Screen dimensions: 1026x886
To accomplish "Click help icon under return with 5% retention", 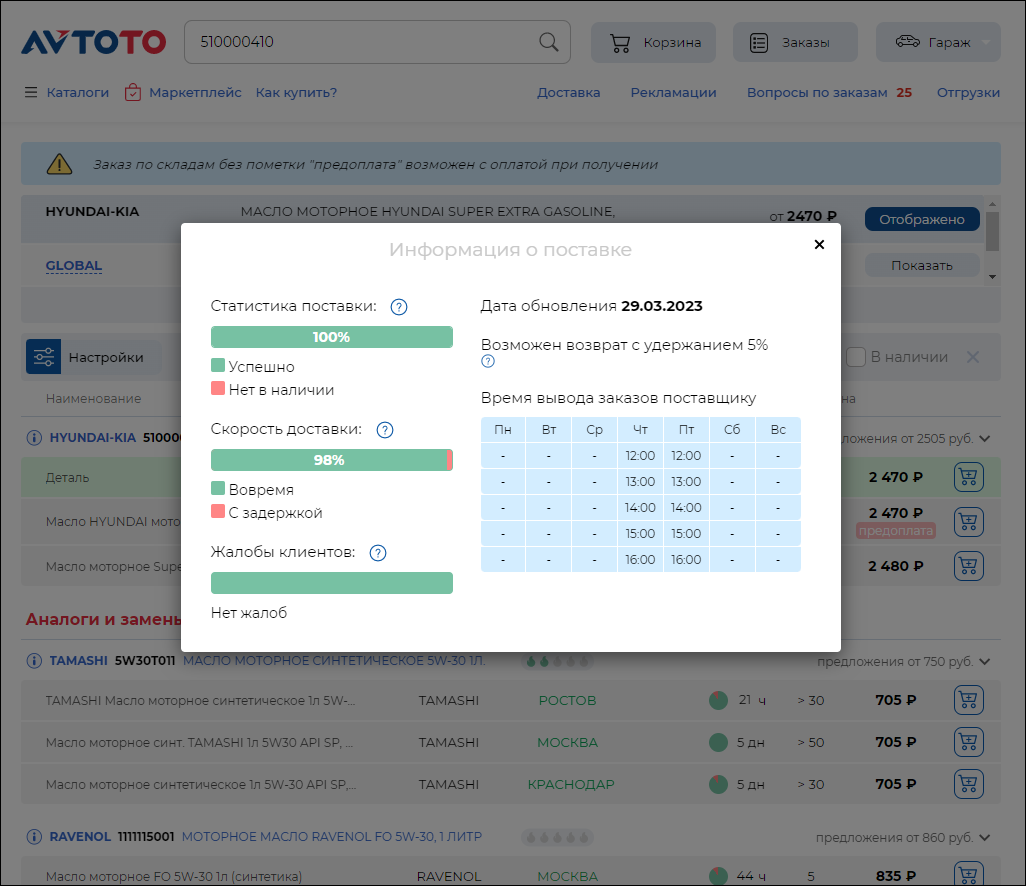I will pos(487,361).
